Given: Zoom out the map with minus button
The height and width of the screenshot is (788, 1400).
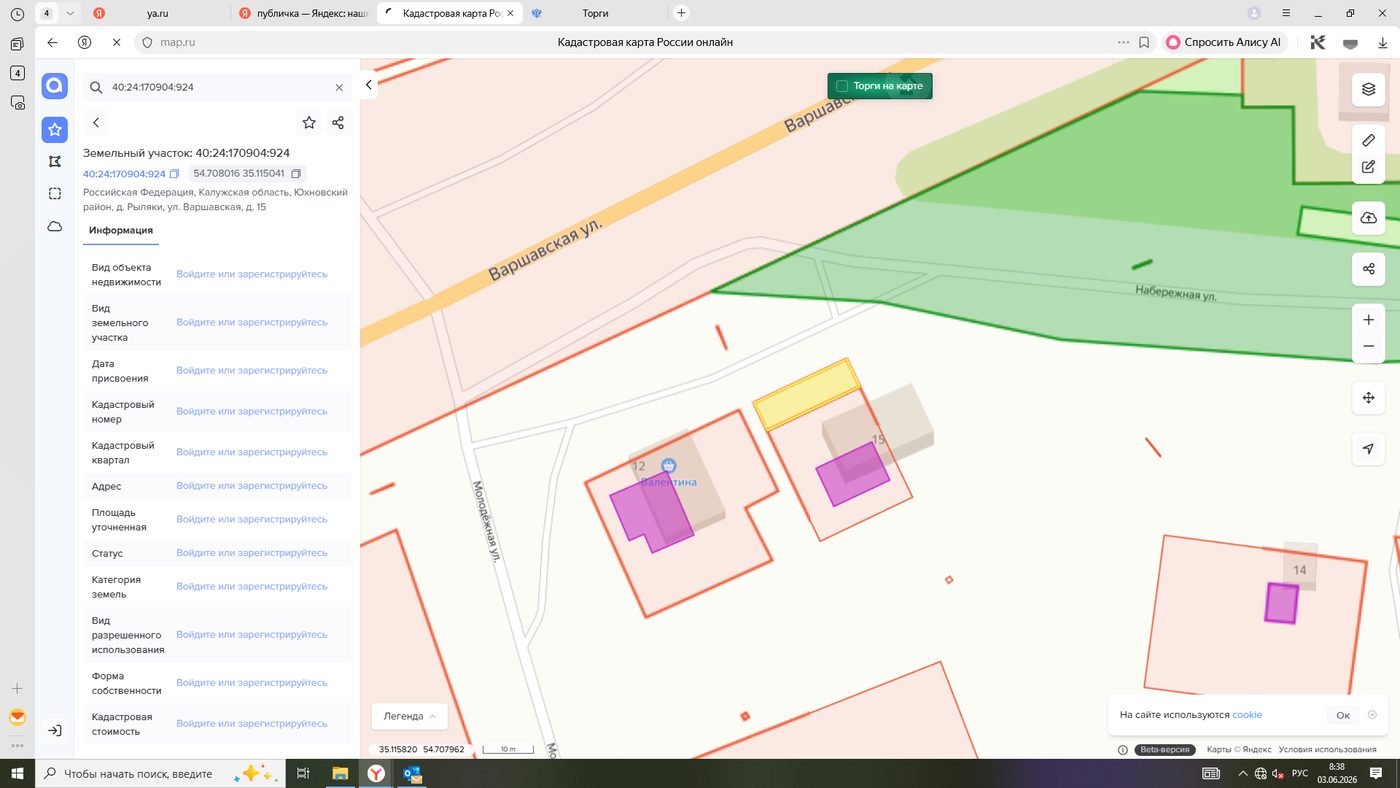Looking at the screenshot, I should click(x=1368, y=346).
